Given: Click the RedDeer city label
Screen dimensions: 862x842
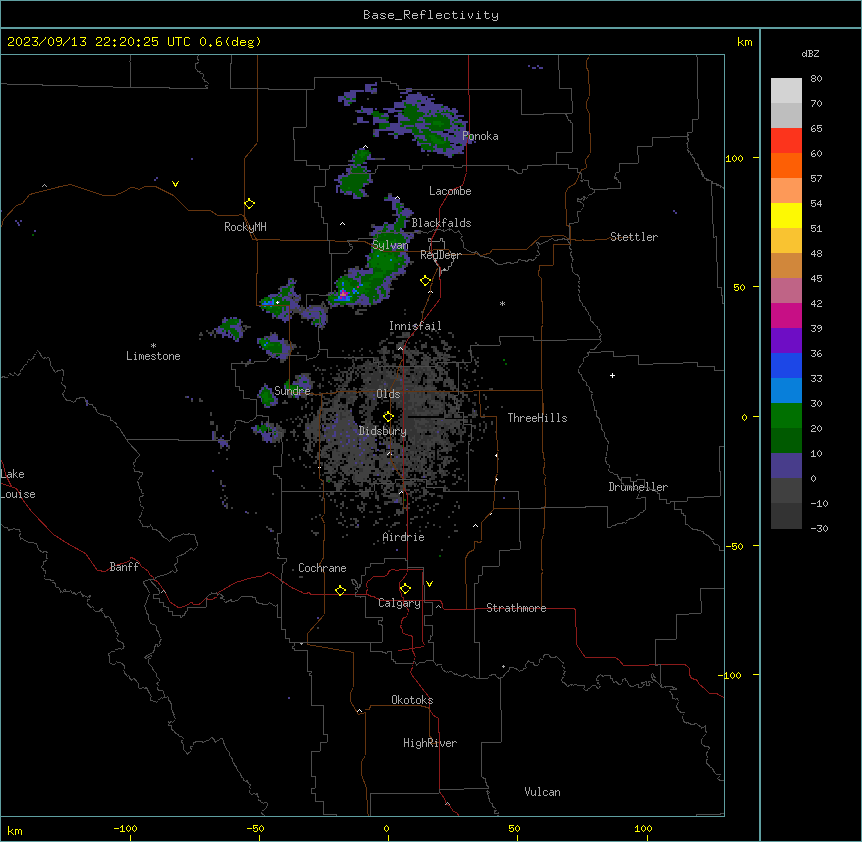Looking at the screenshot, I should coord(440,255).
